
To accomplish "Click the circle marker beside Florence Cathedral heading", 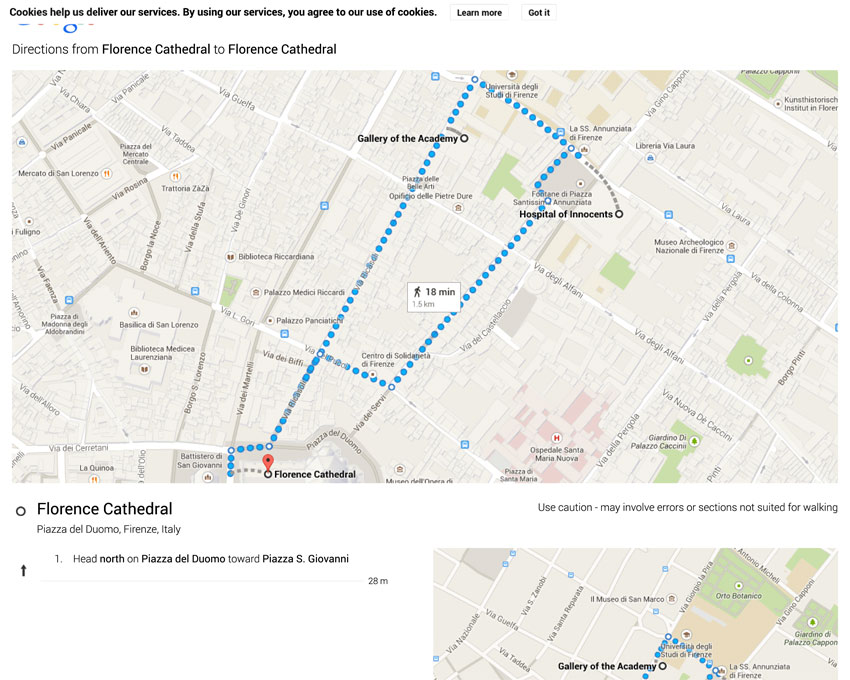I will pyautogui.click(x=20, y=511).
